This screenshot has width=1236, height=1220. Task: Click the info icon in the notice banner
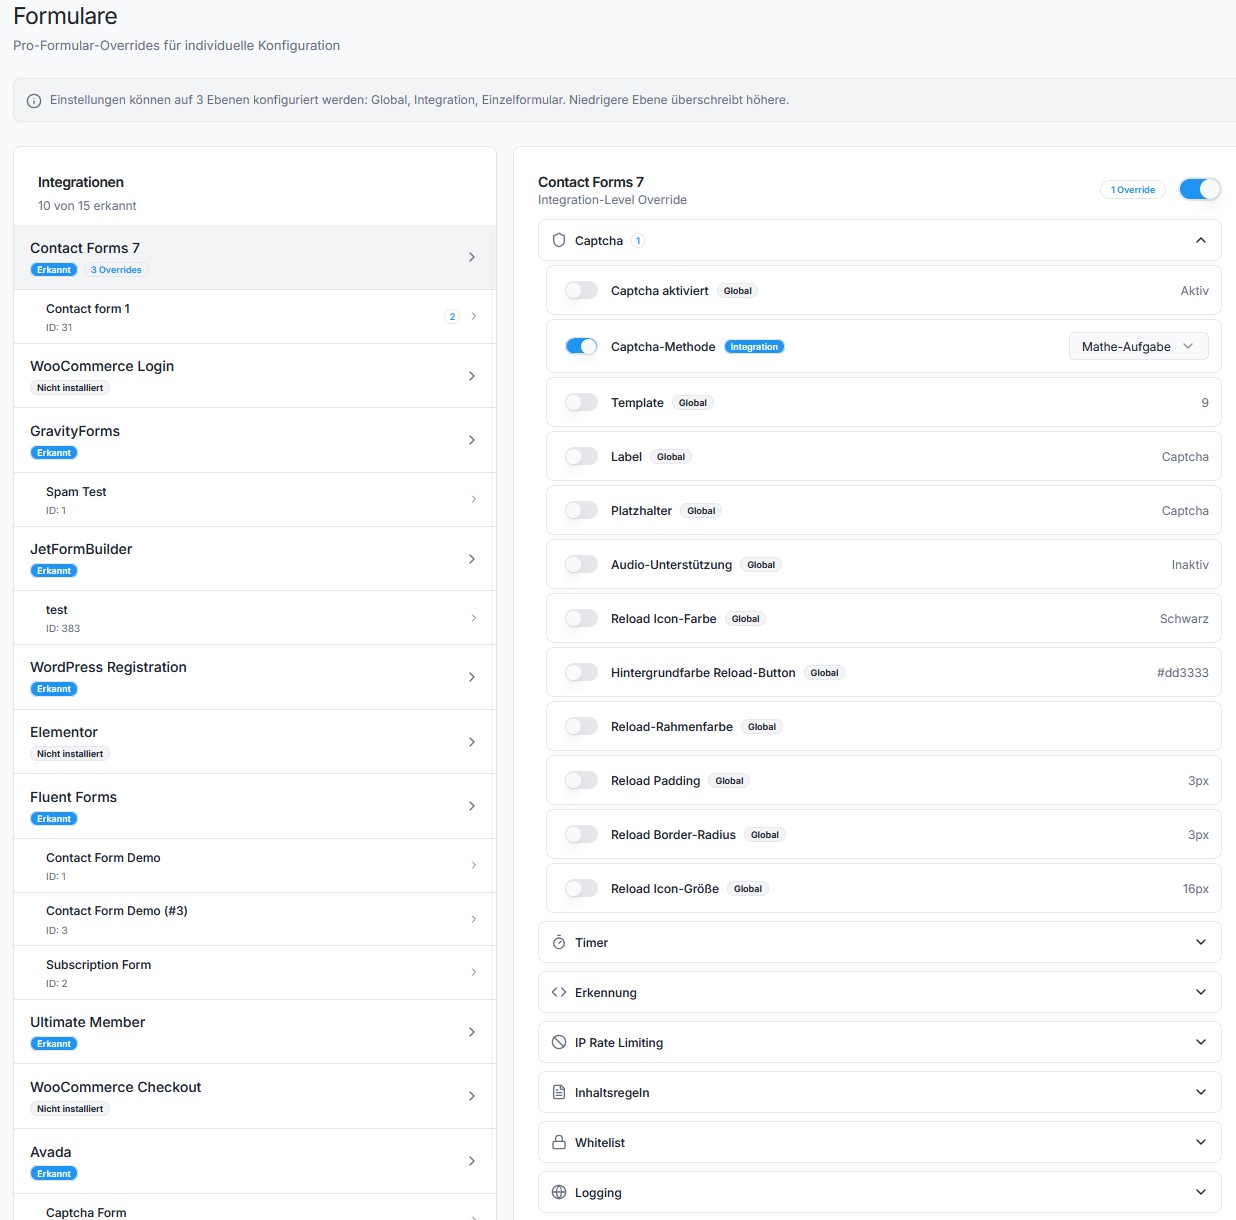pos(34,101)
